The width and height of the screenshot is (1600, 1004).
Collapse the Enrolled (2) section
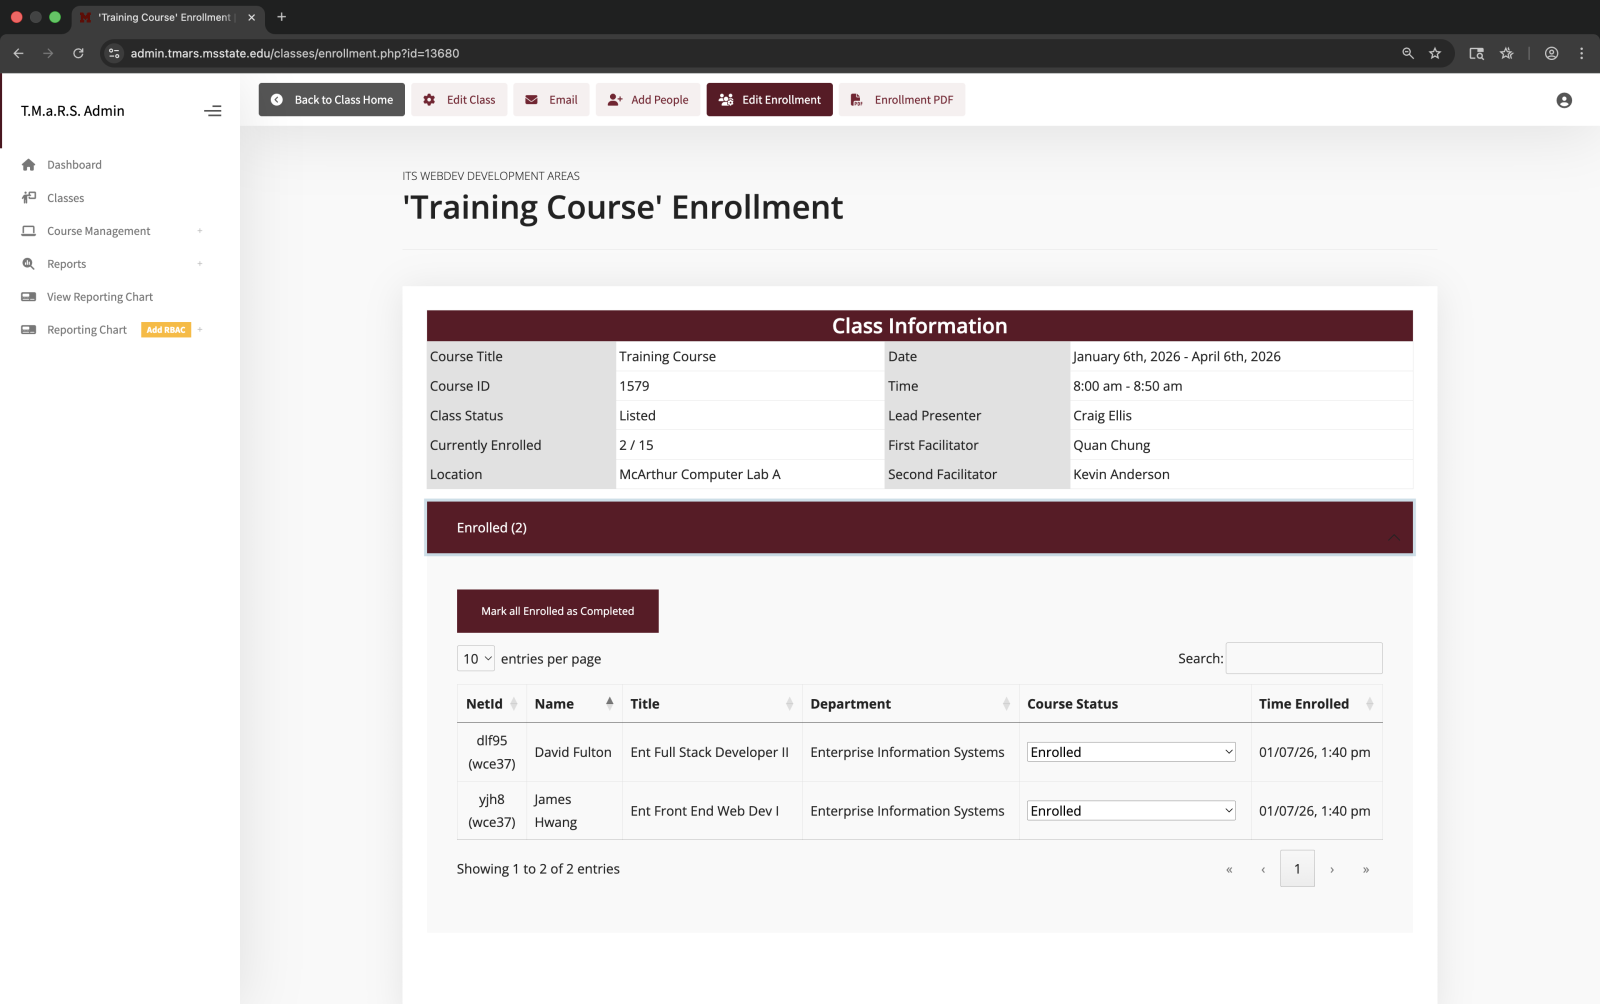pyautogui.click(x=1394, y=537)
